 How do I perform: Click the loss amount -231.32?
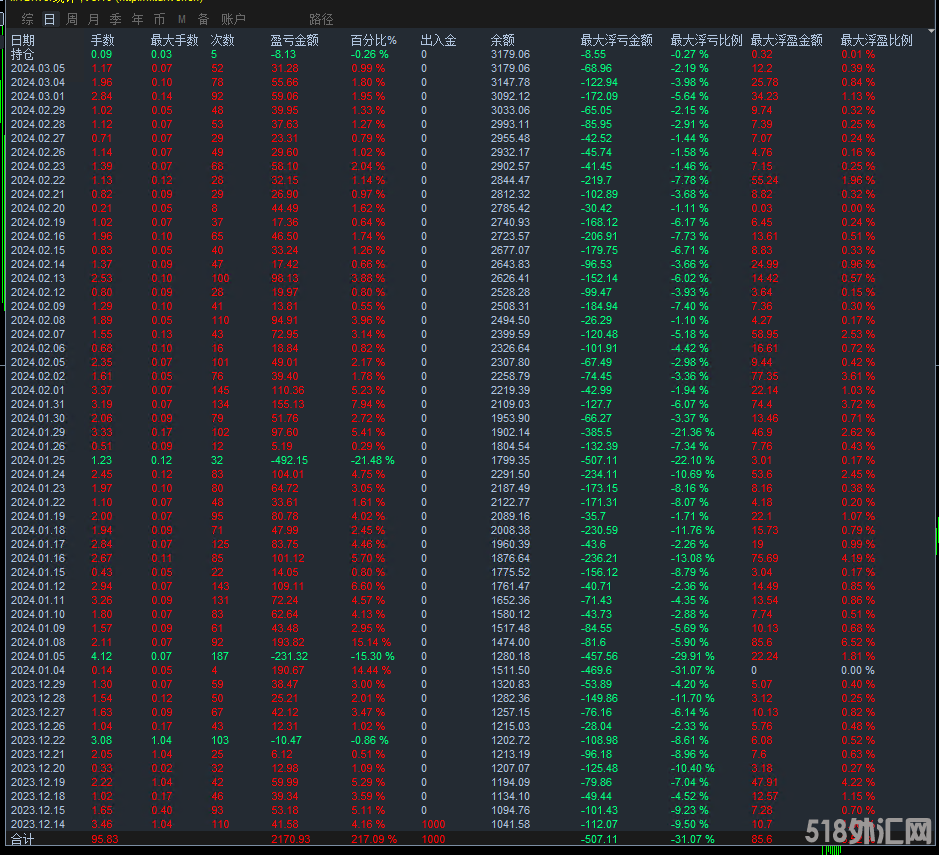[x=289, y=656]
